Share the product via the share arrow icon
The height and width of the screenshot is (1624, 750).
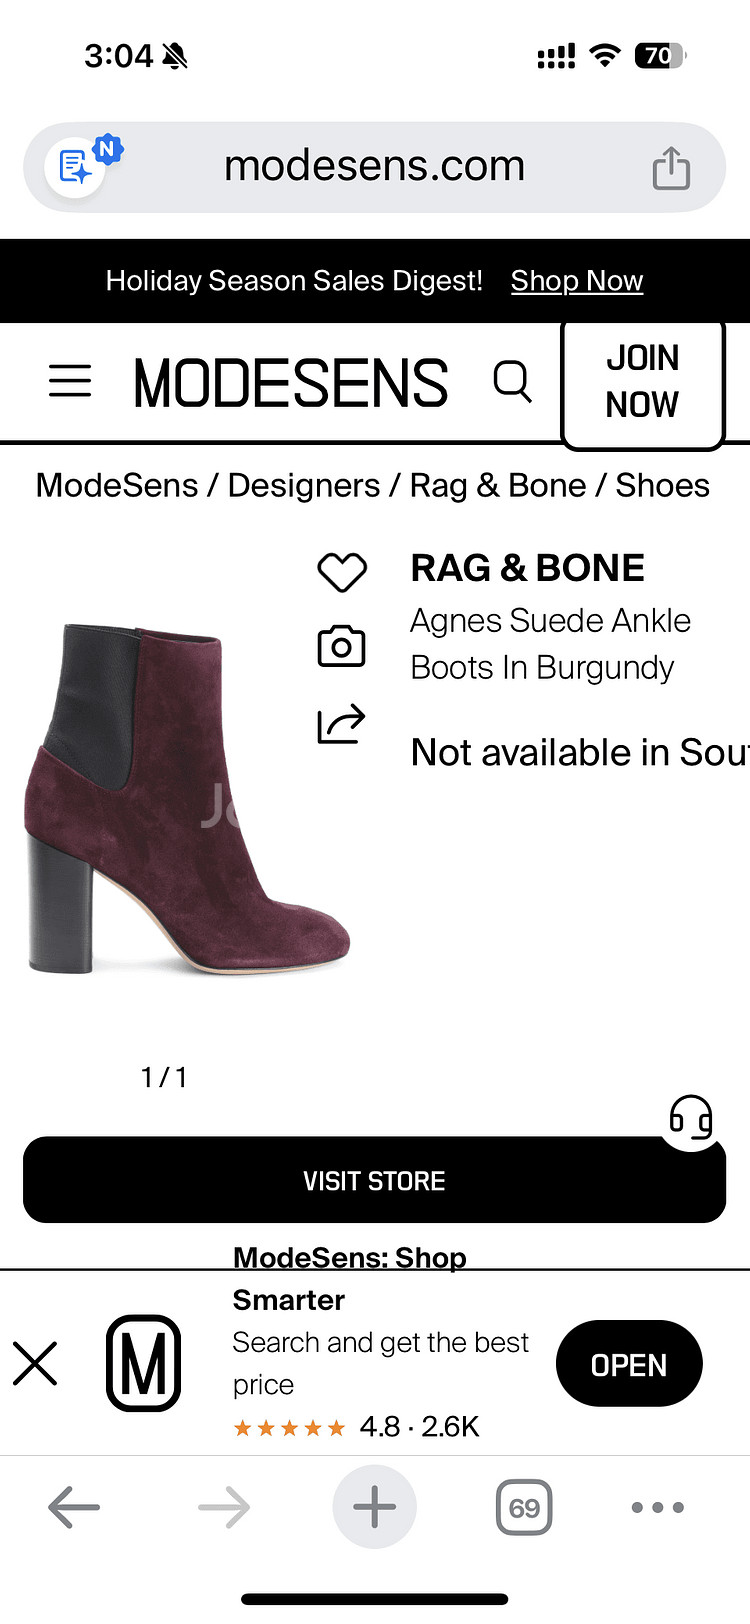(x=342, y=722)
